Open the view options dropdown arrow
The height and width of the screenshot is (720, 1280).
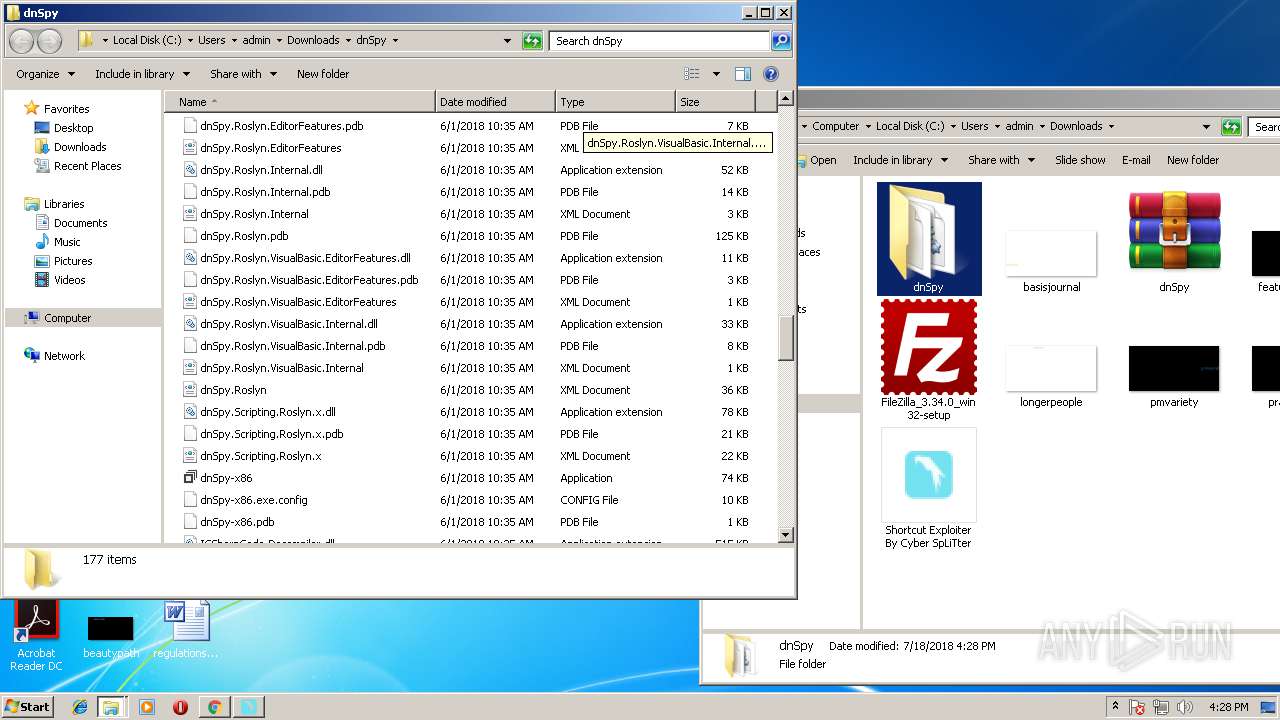716,74
